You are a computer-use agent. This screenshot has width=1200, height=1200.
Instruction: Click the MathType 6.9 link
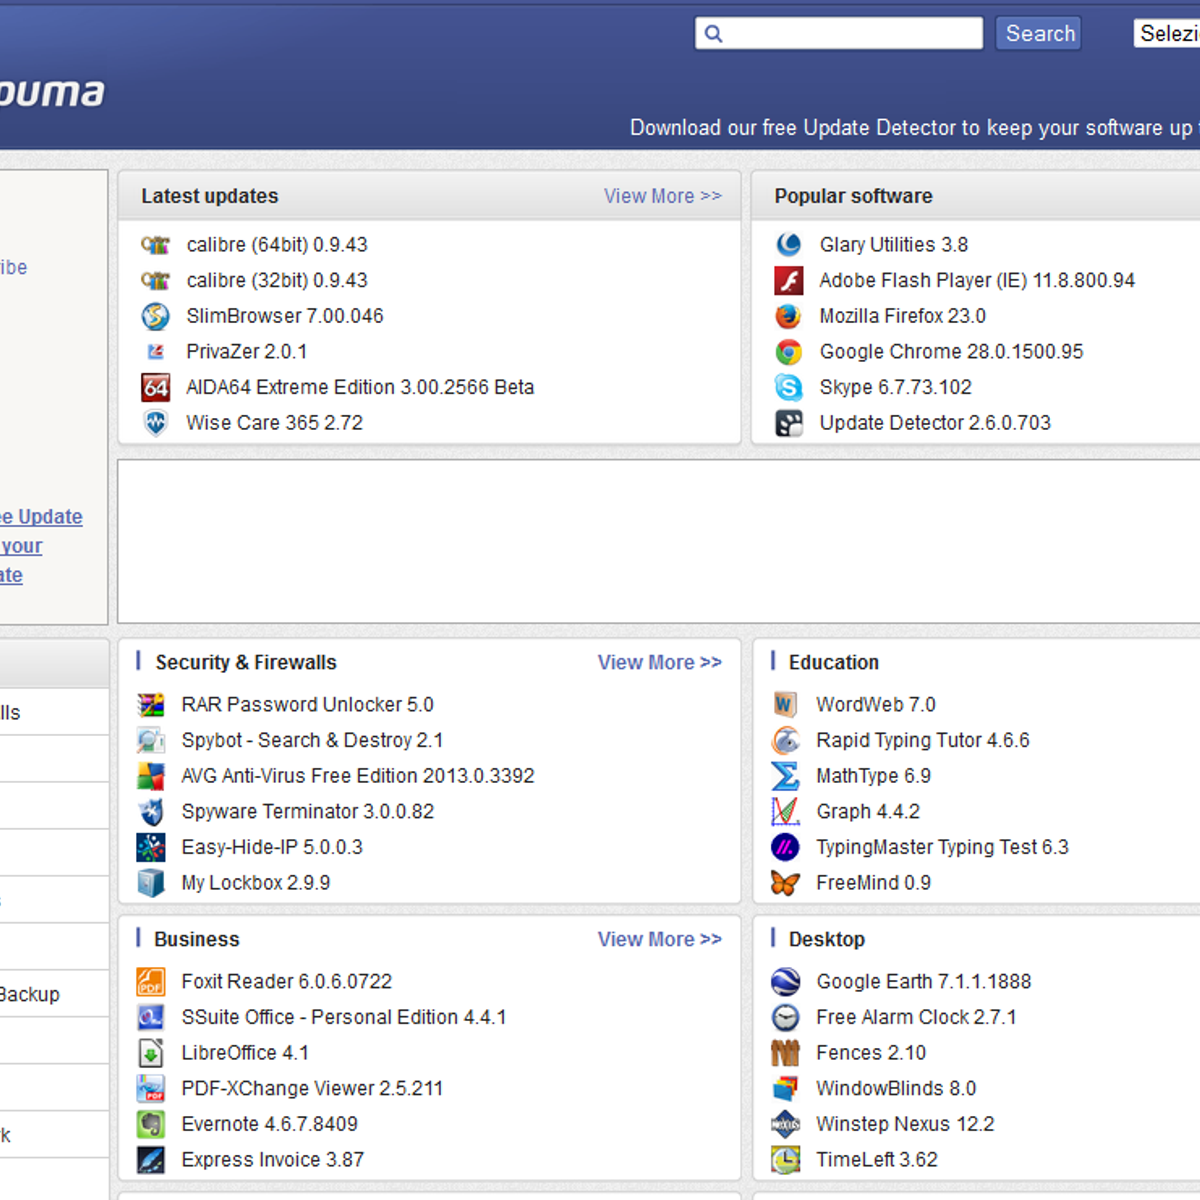(x=874, y=776)
